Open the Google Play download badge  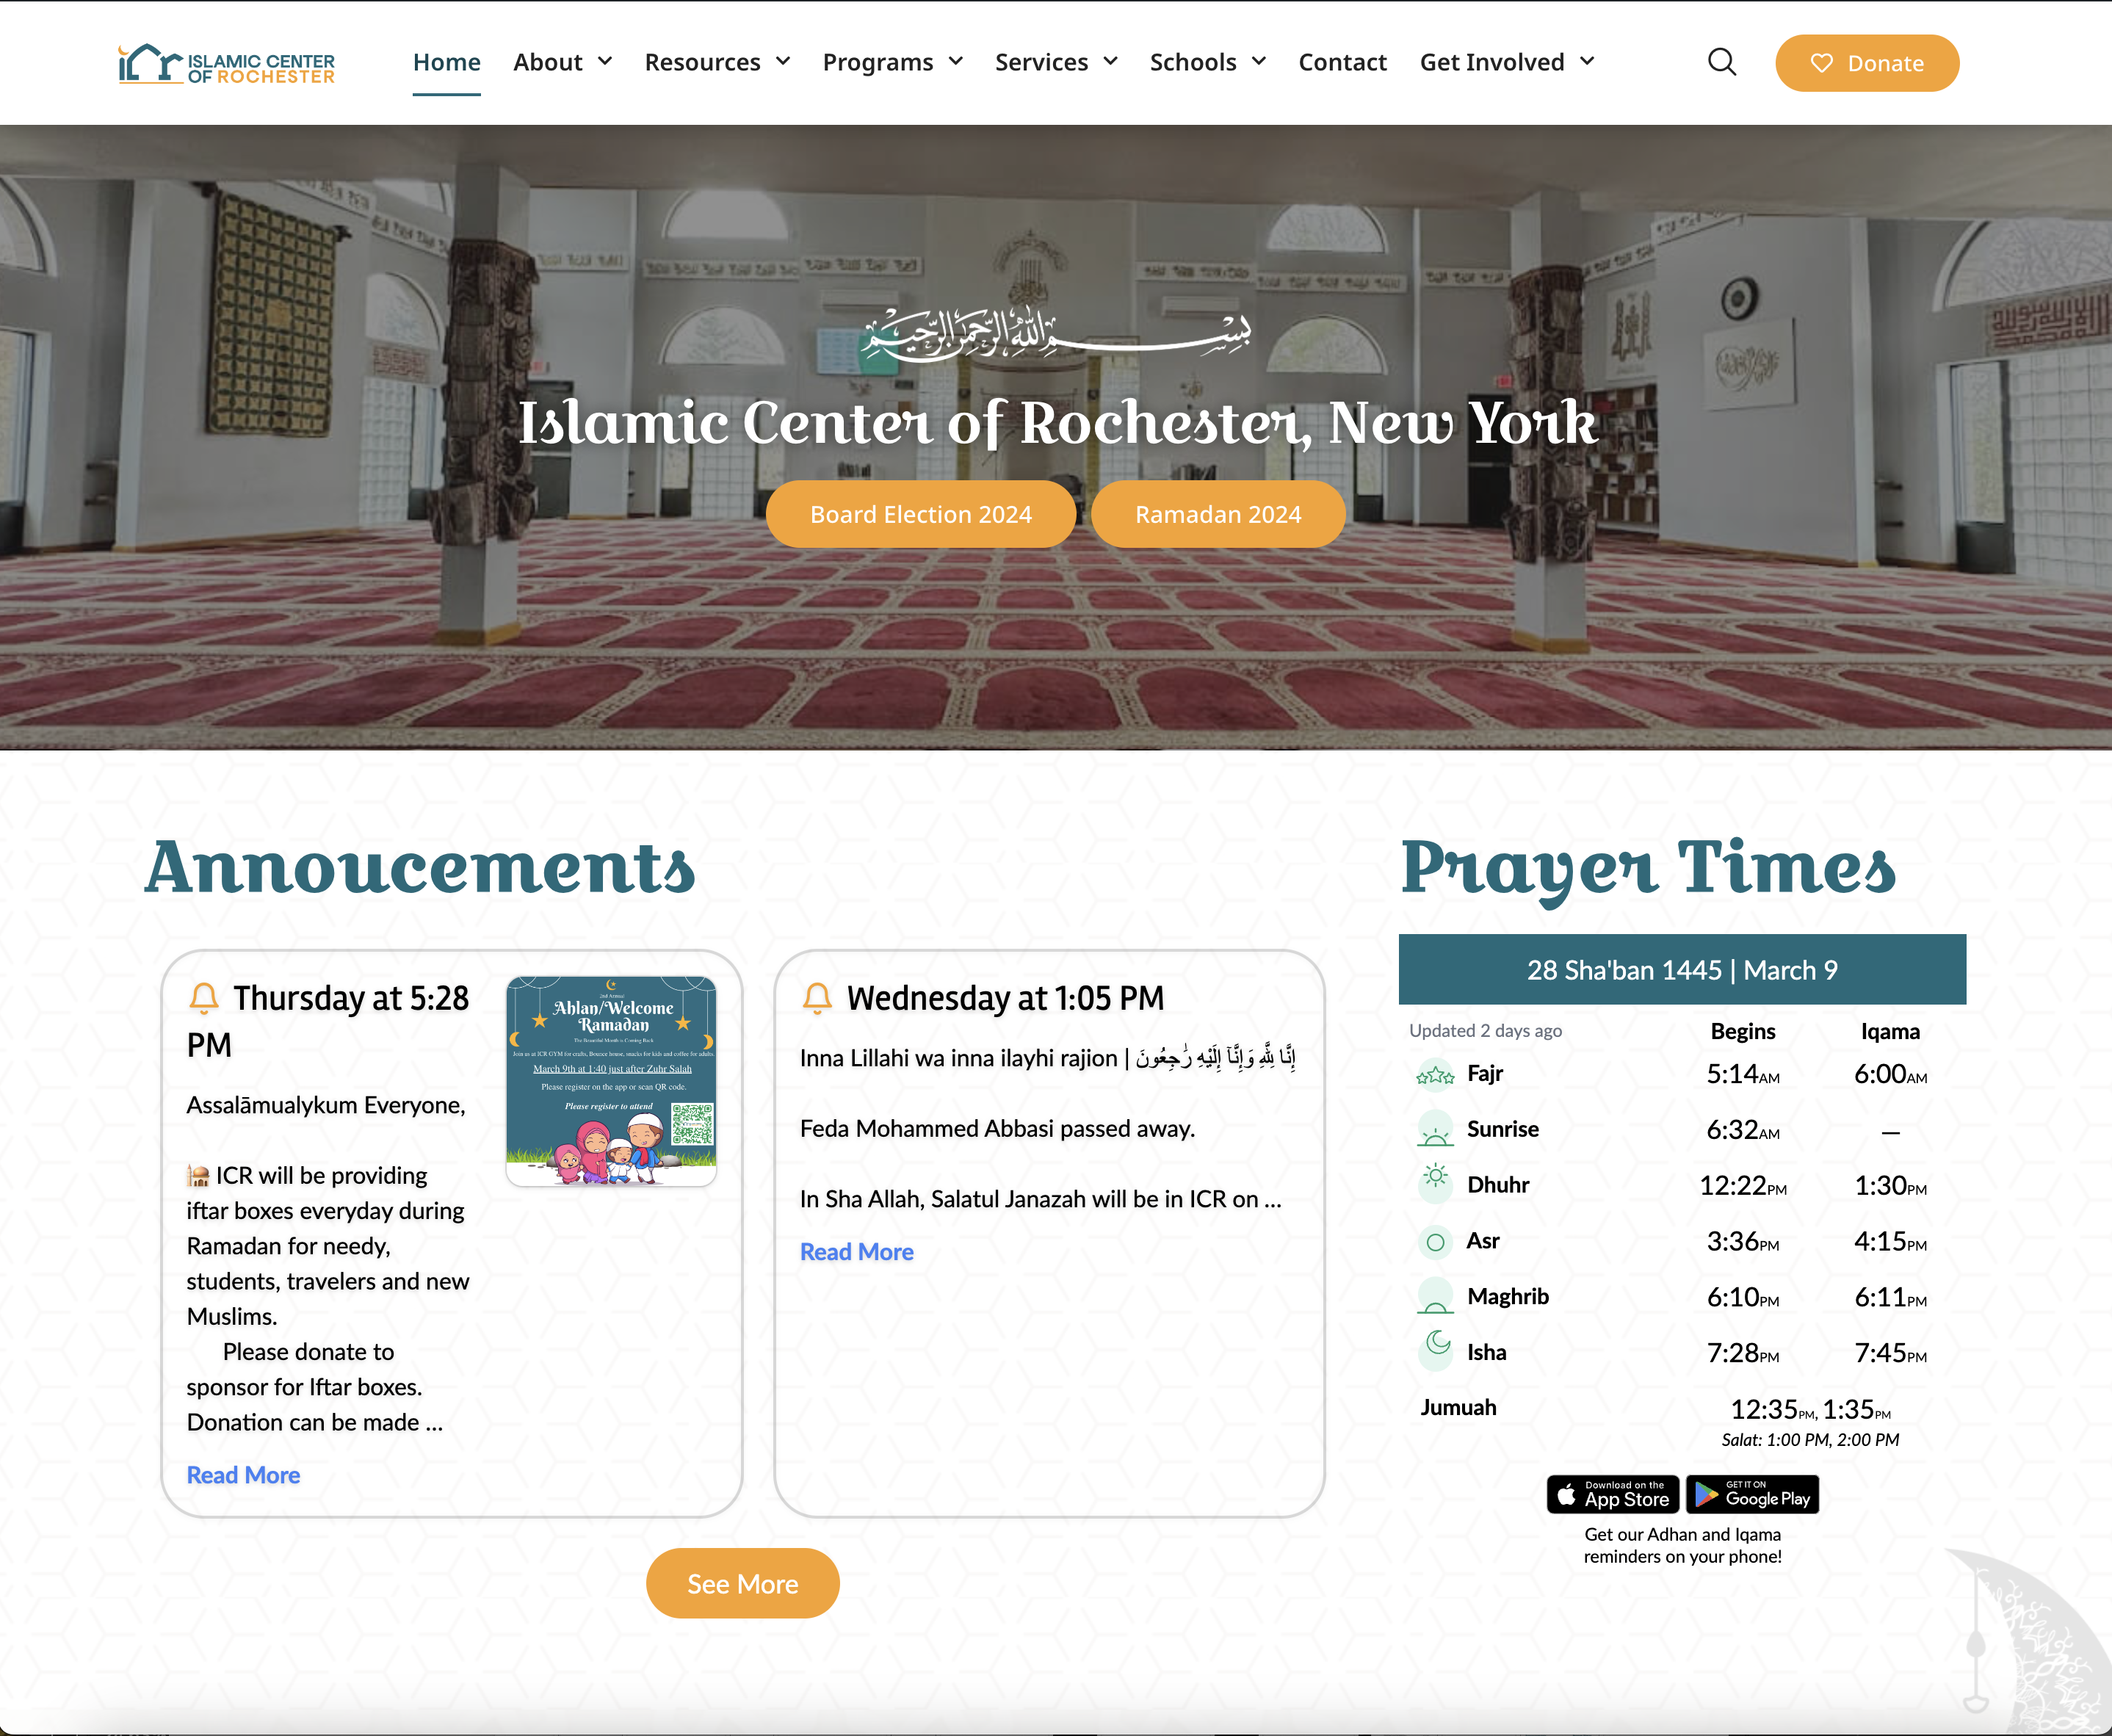click(1752, 1494)
